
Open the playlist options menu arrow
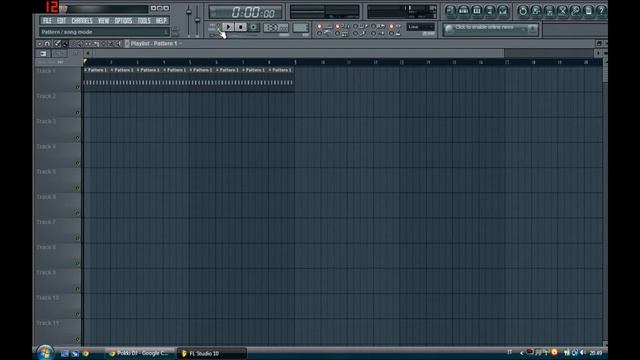[x=40, y=43]
